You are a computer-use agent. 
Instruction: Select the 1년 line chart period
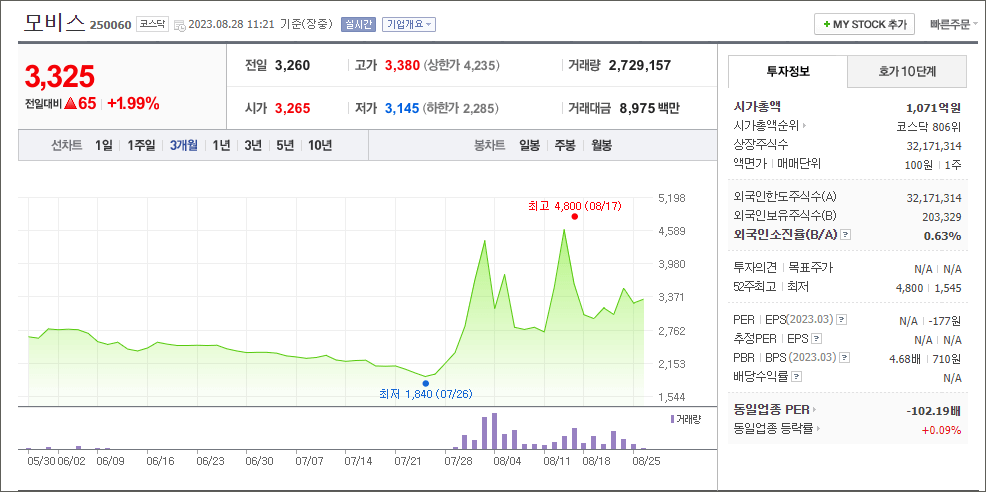click(x=221, y=145)
